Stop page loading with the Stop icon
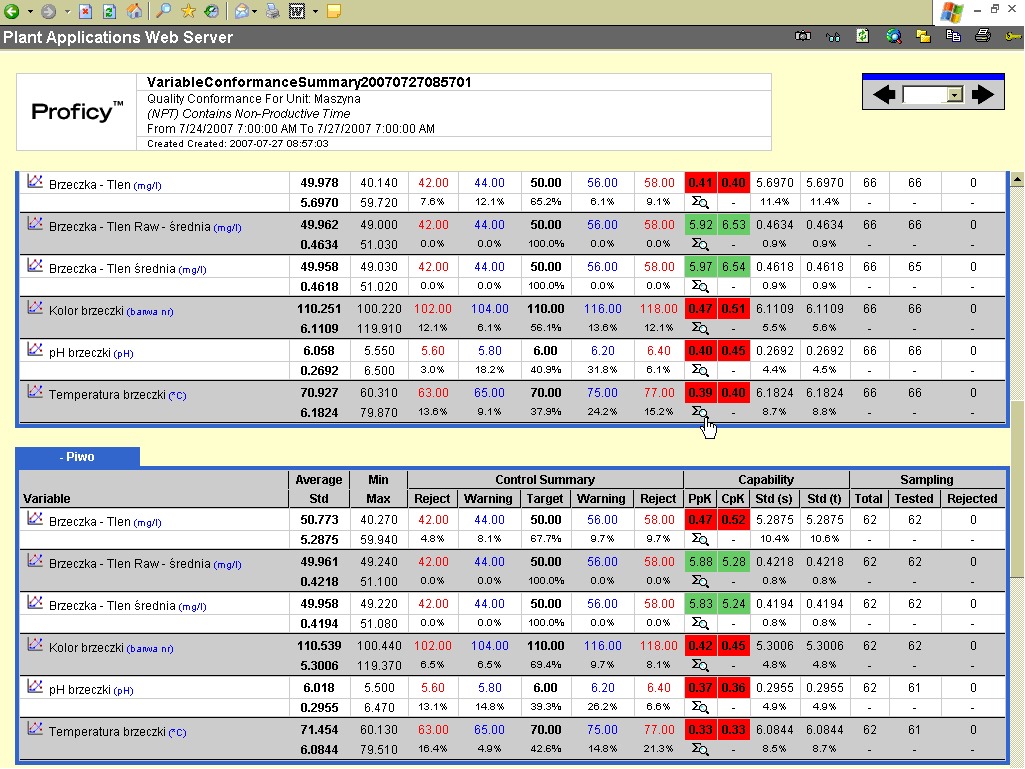Viewport: 1025px width, 769px height. [x=86, y=11]
